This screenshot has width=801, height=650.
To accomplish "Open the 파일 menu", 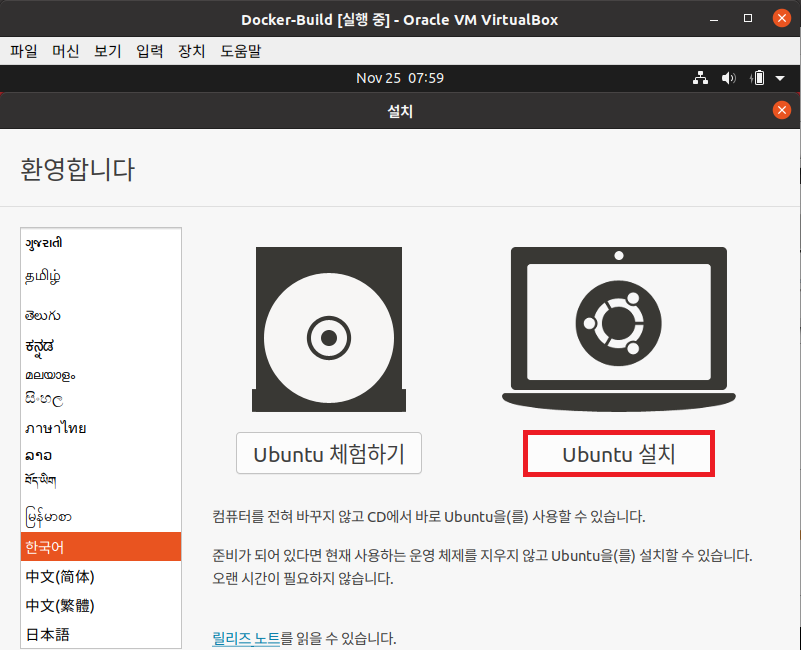I will [23, 51].
